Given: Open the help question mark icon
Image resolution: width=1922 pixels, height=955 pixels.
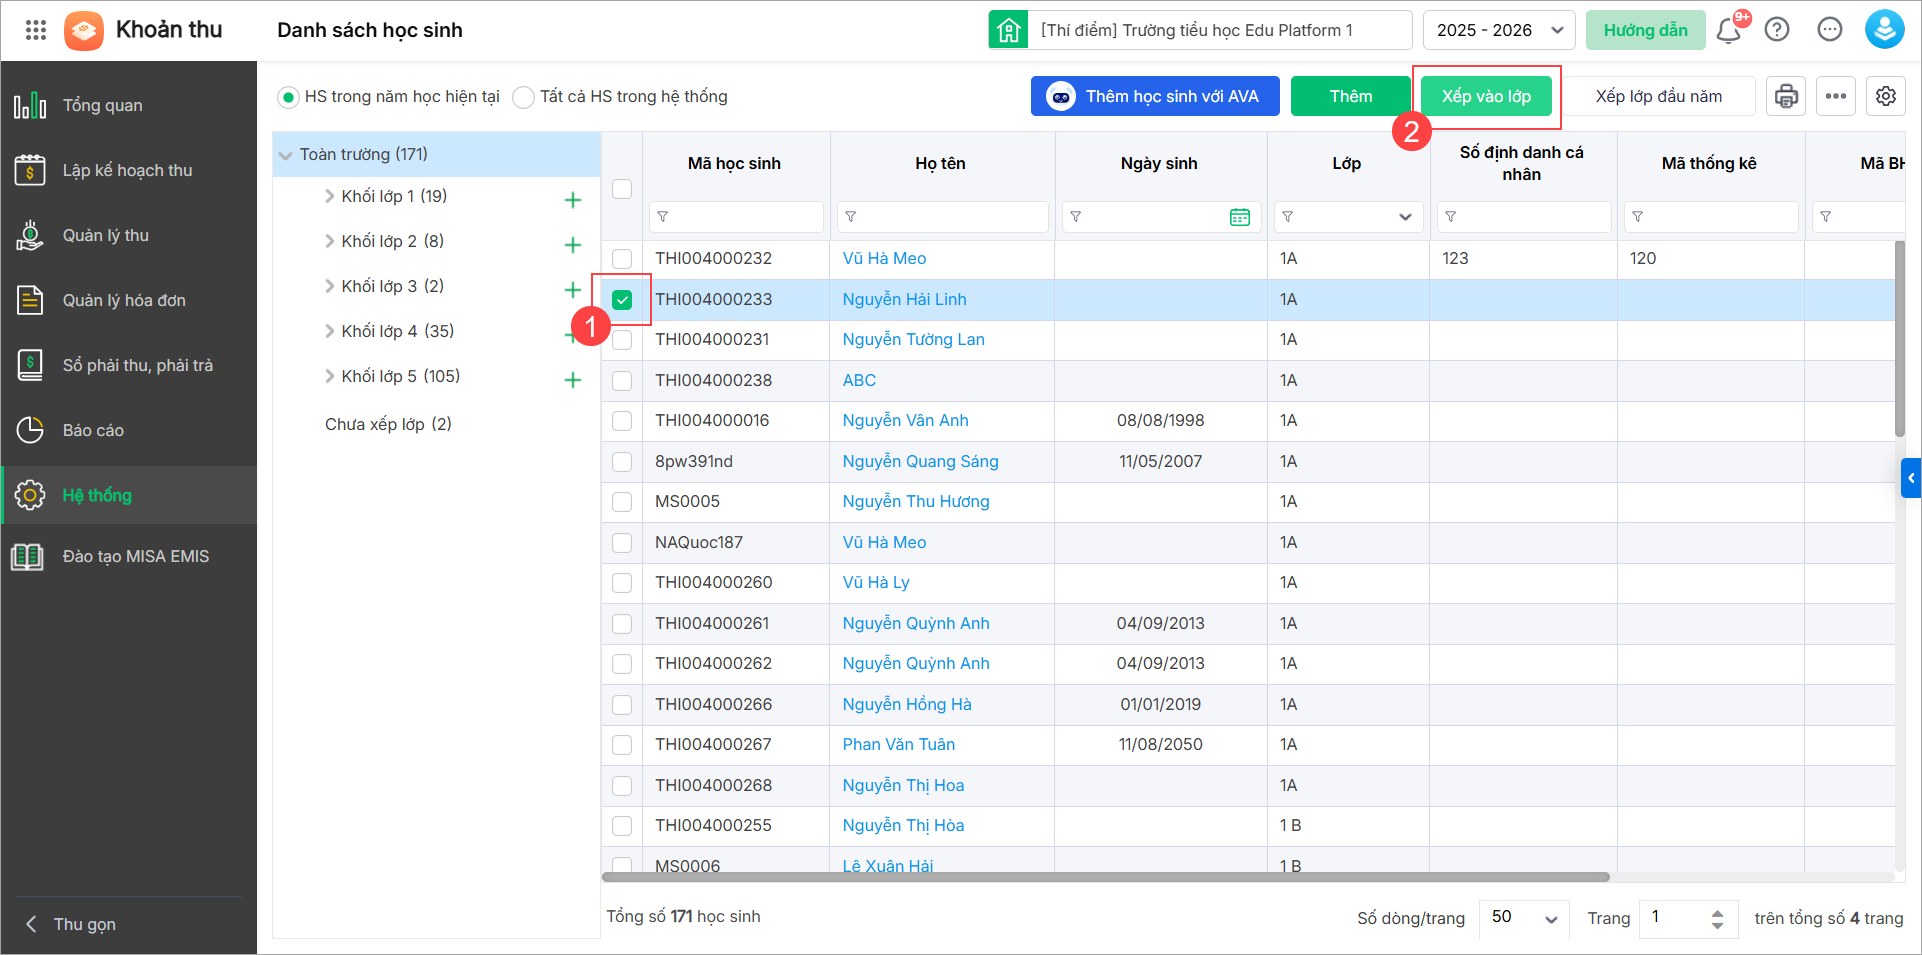Looking at the screenshot, I should [1777, 30].
